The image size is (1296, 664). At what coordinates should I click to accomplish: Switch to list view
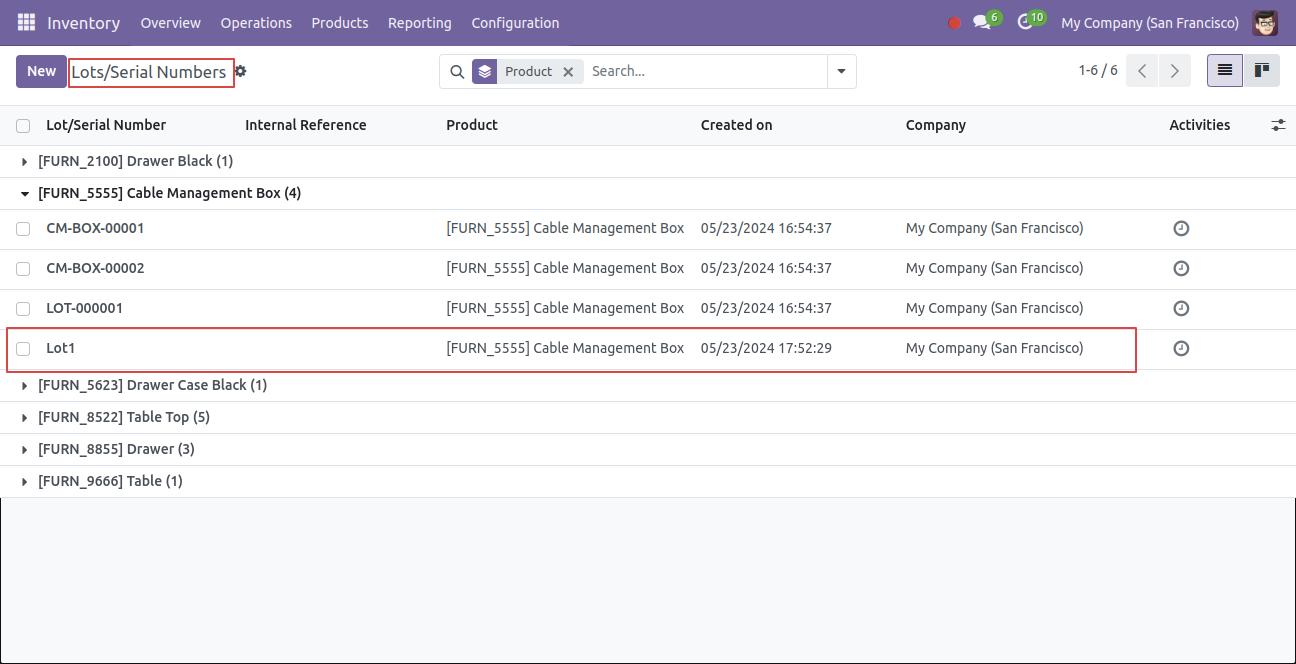coord(1225,71)
